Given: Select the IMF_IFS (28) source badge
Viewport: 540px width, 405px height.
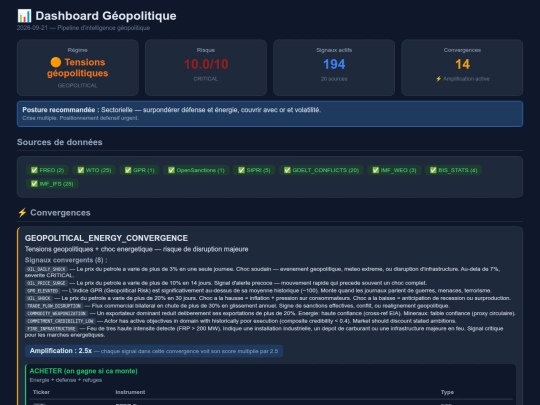Looking at the screenshot, I should (x=52, y=184).
